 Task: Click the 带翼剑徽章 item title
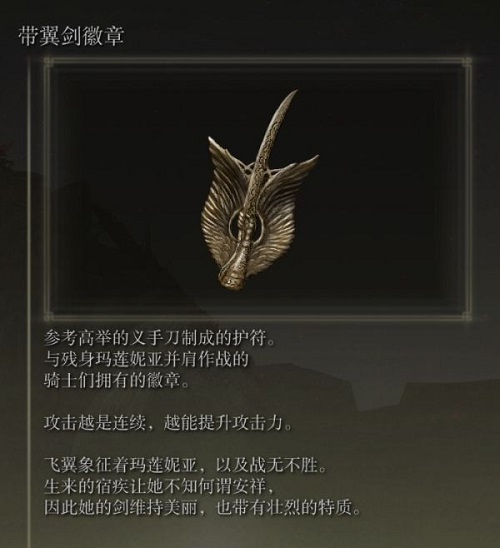coord(71,36)
